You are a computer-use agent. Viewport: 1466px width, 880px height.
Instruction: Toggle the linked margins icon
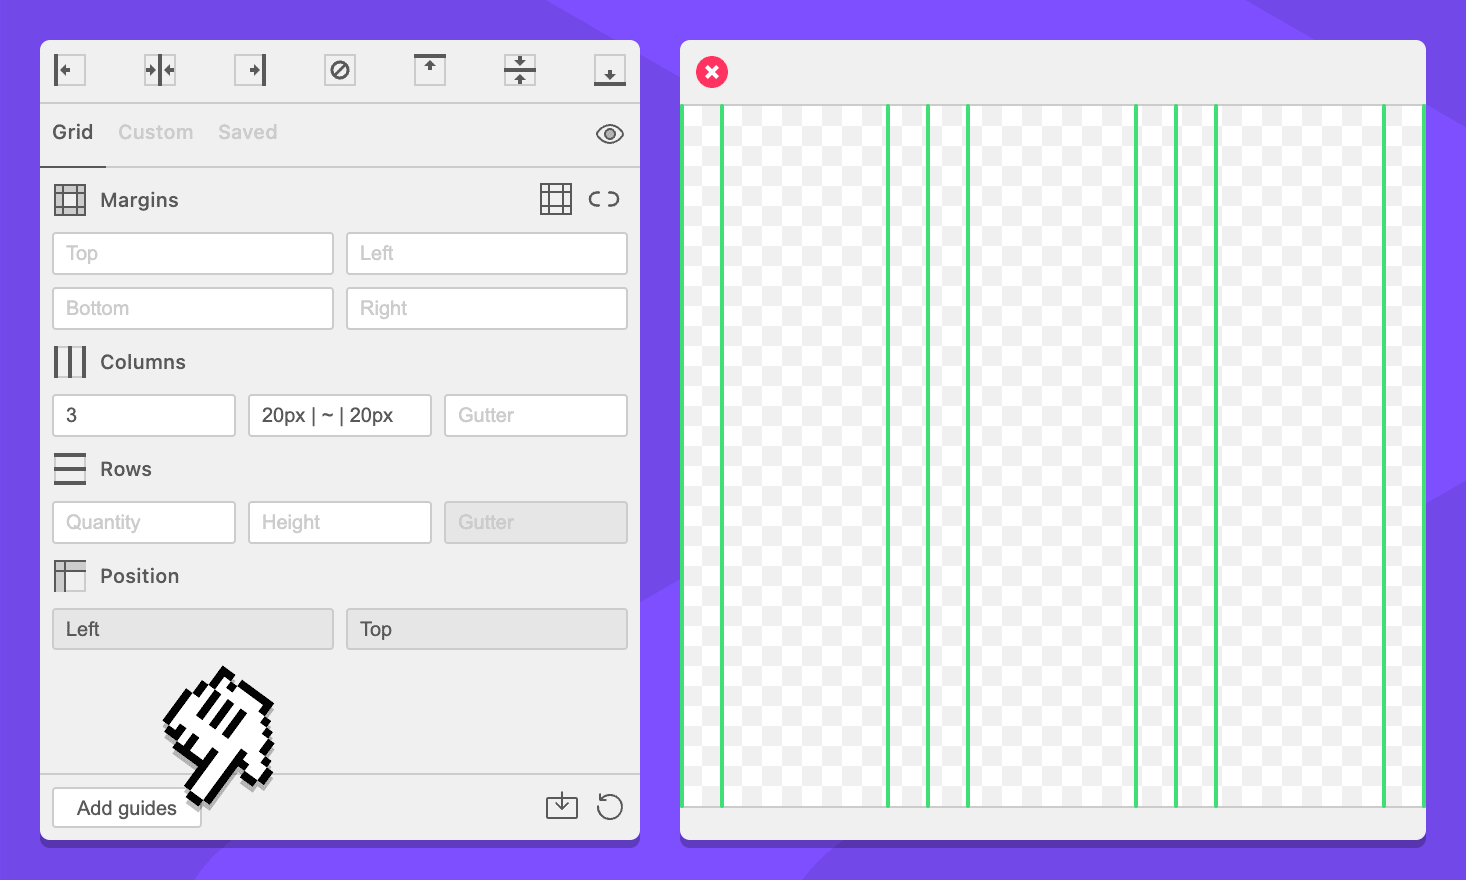click(604, 199)
